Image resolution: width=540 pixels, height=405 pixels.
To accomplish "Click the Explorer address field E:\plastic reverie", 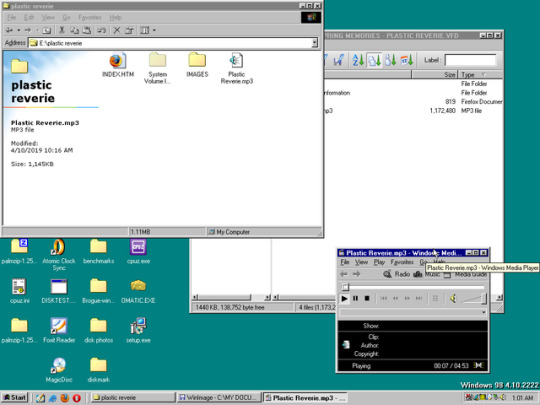I will click(x=170, y=43).
